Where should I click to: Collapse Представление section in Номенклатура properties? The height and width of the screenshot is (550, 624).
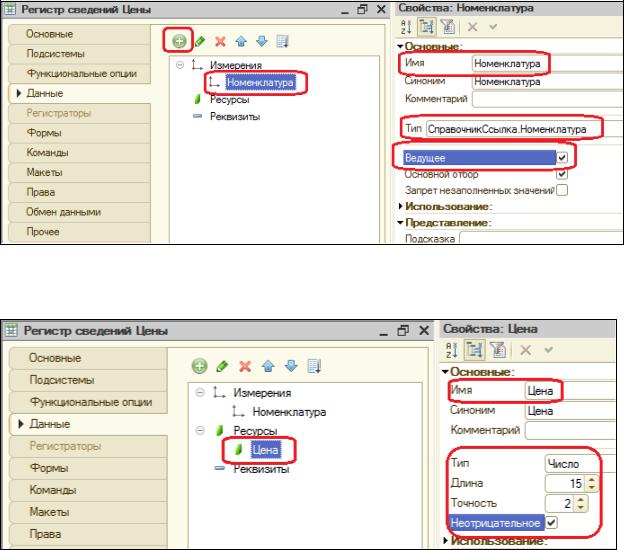400,222
